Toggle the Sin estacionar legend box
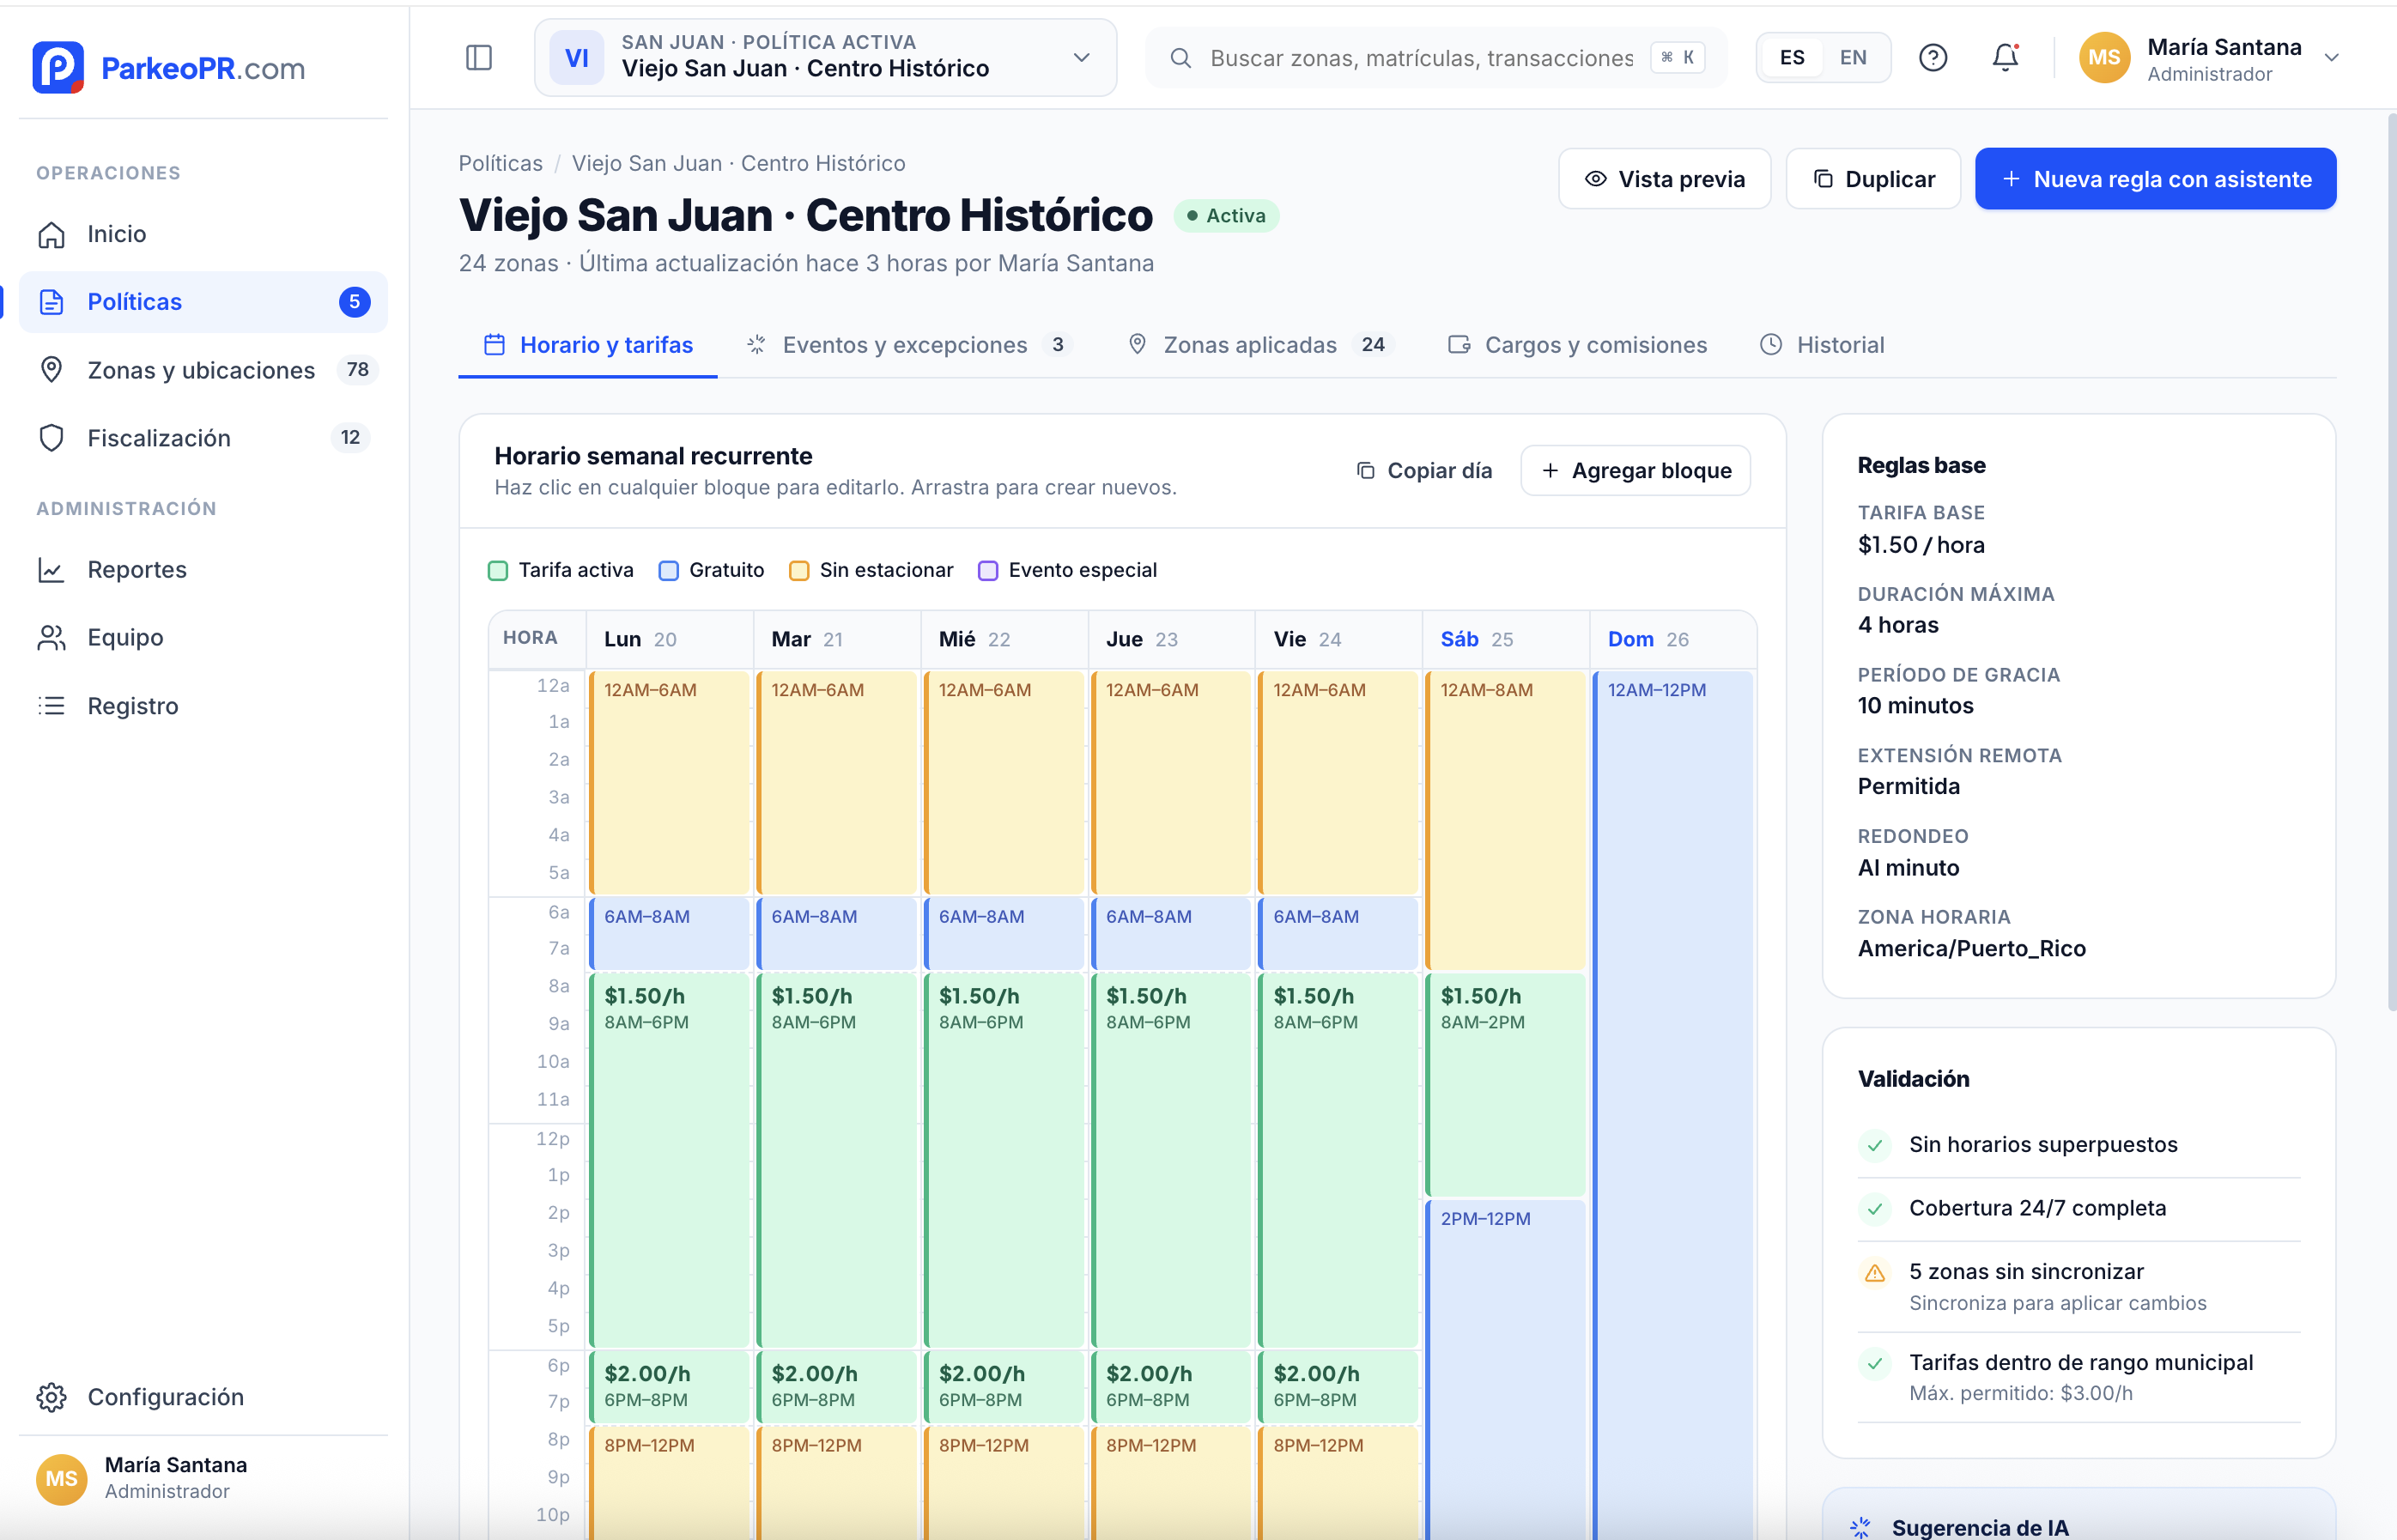2397x1540 pixels. click(799, 571)
